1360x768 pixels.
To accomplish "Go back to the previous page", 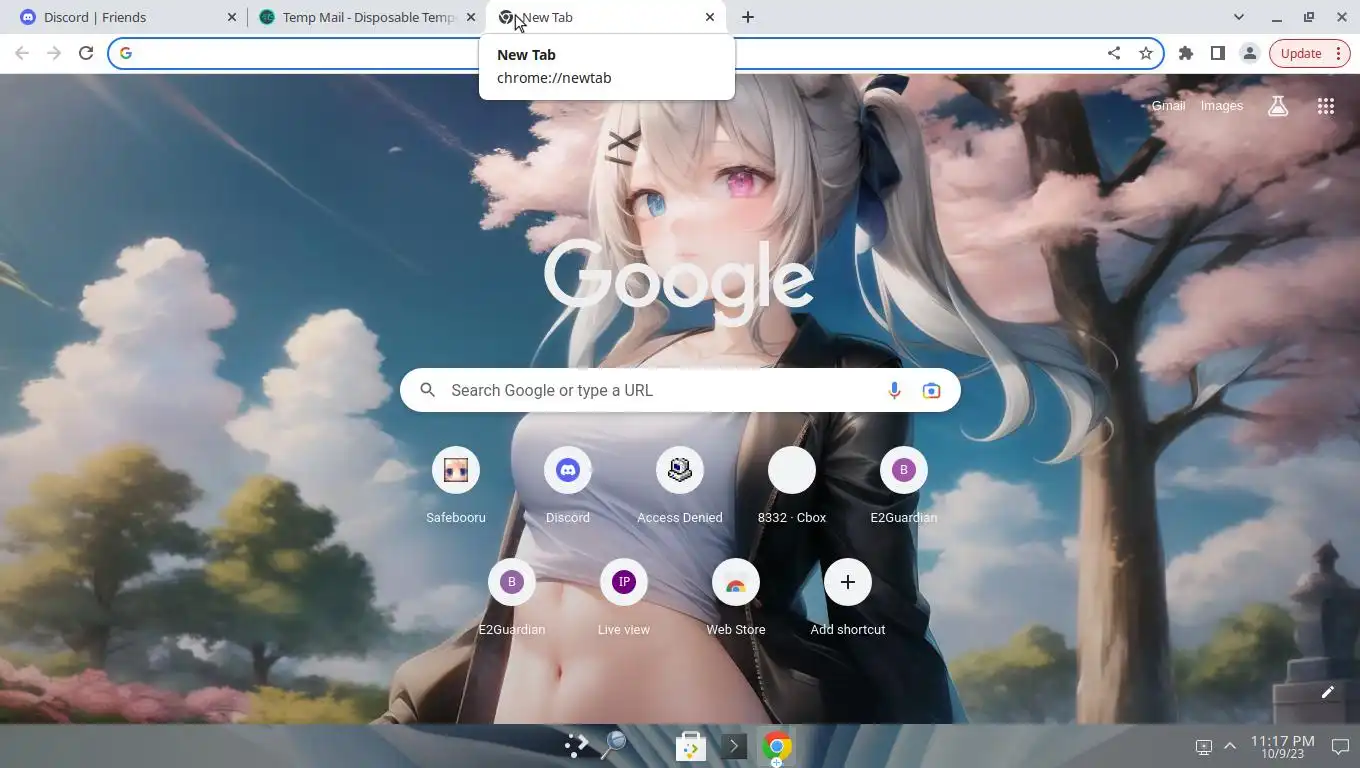I will click(x=22, y=53).
